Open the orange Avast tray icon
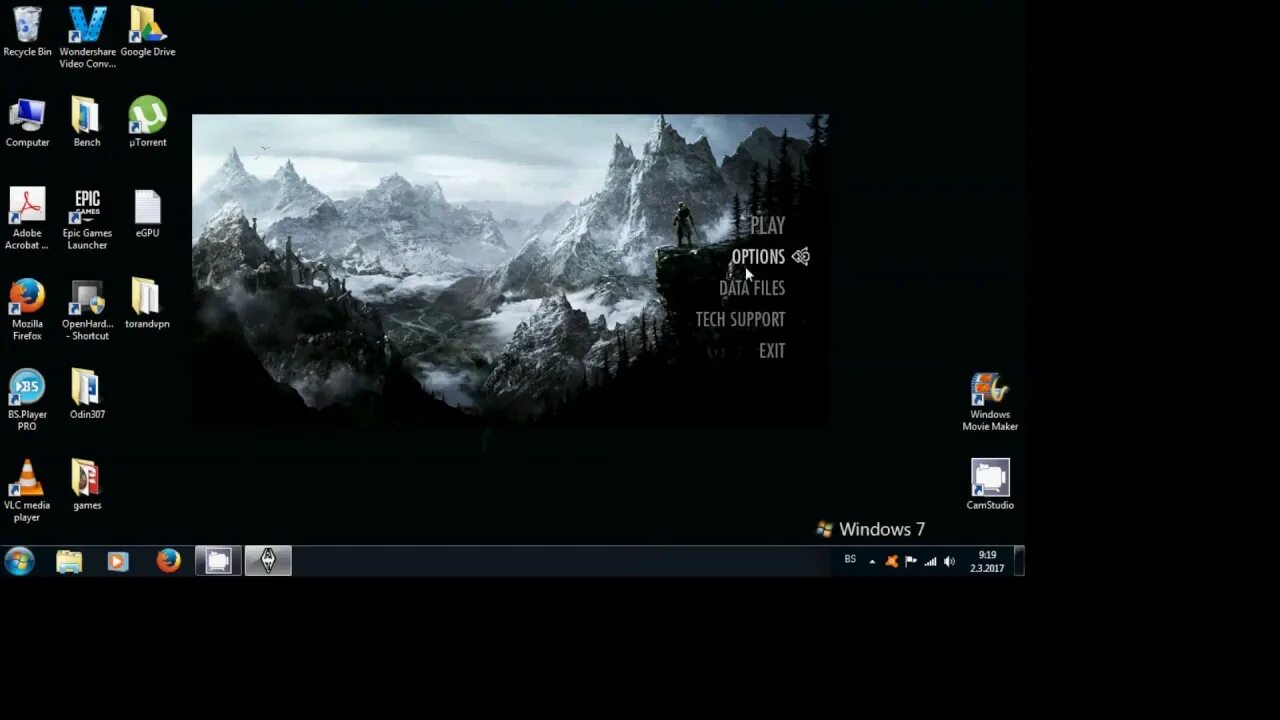 (891, 562)
